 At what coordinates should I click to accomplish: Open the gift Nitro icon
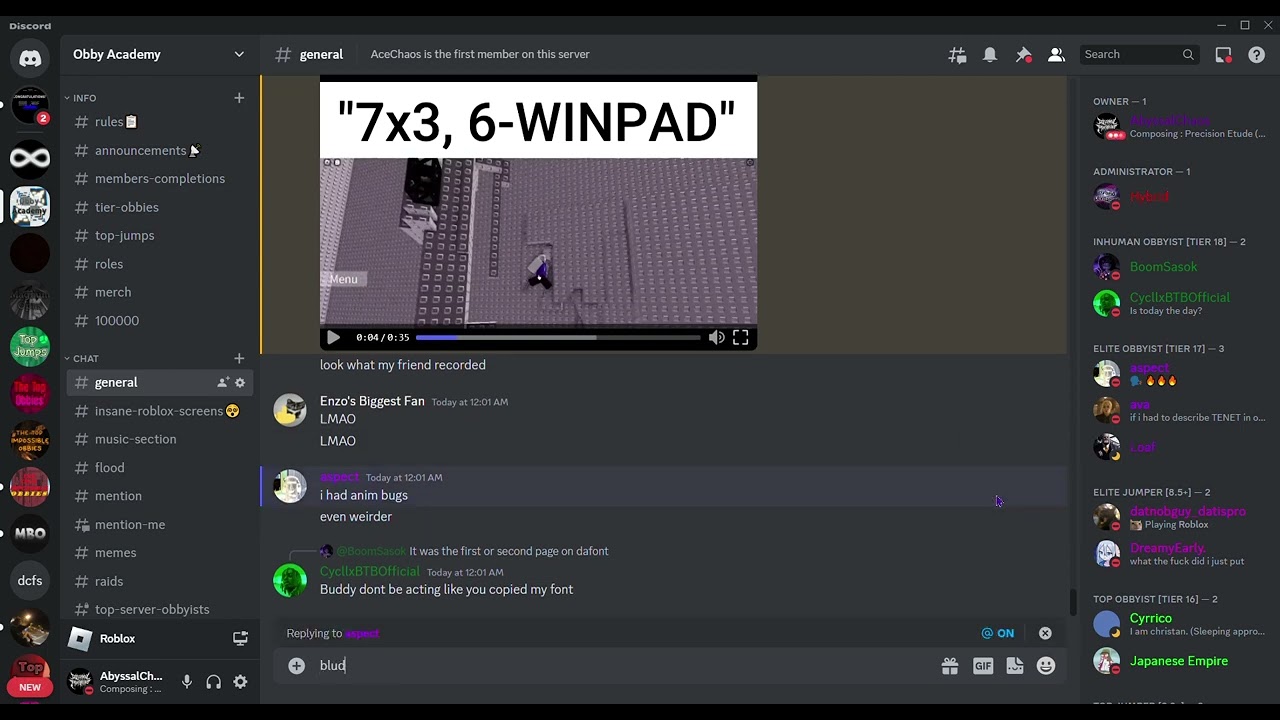coord(950,666)
